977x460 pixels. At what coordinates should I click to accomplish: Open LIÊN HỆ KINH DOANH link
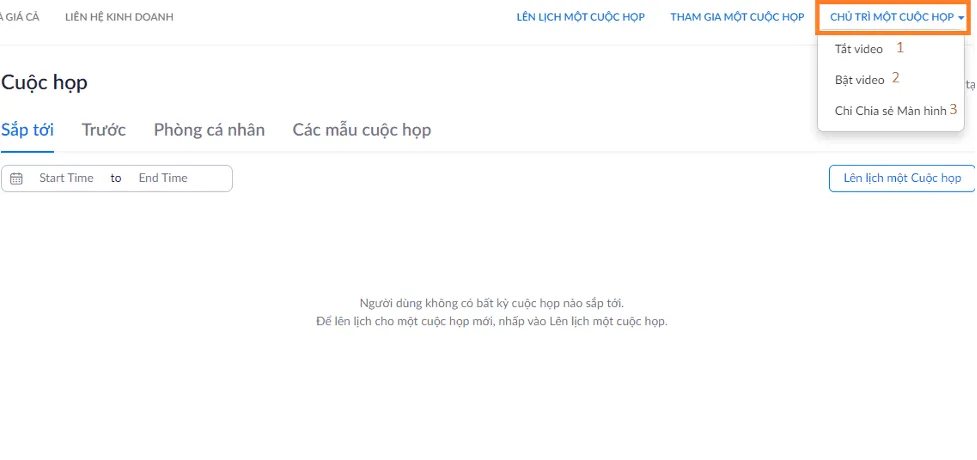[119, 17]
